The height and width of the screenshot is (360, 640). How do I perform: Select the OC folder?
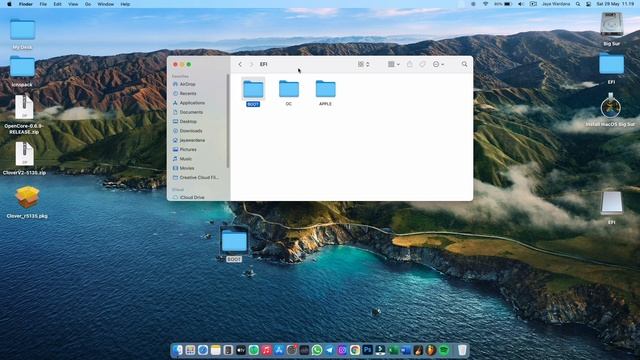tap(289, 92)
